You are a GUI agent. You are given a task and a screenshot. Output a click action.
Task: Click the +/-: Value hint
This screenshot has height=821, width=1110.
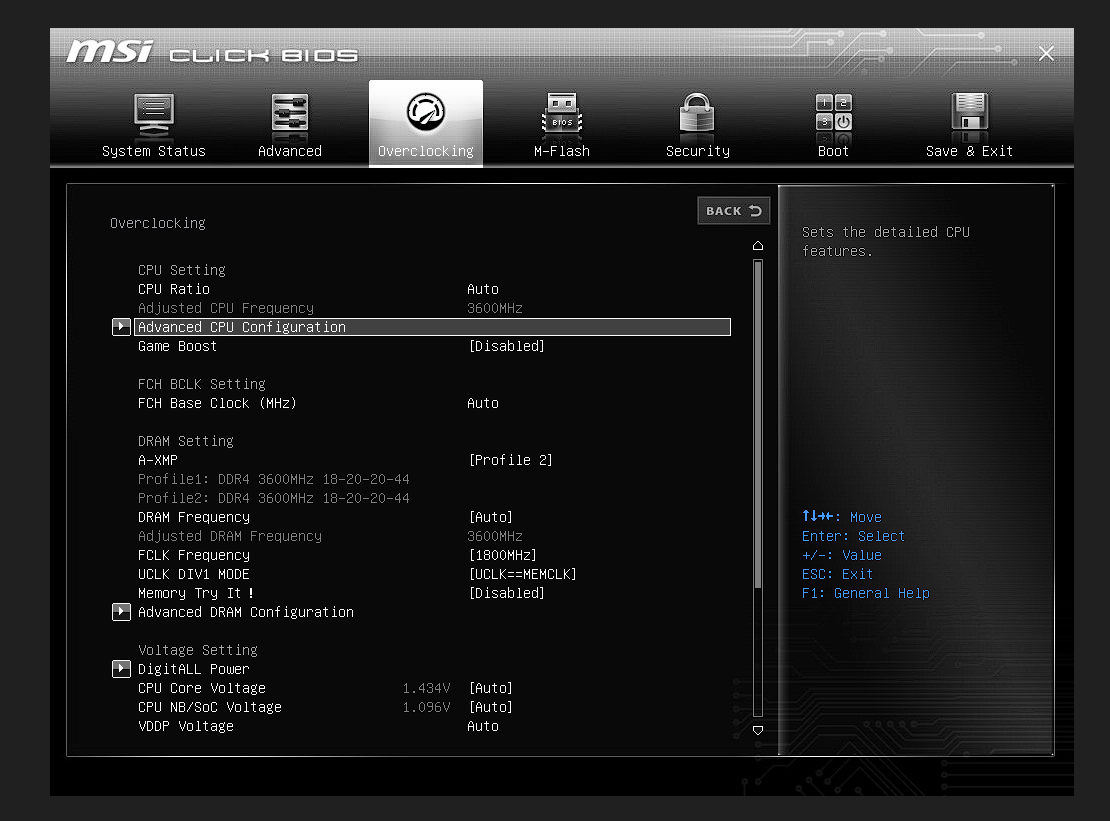tap(841, 555)
